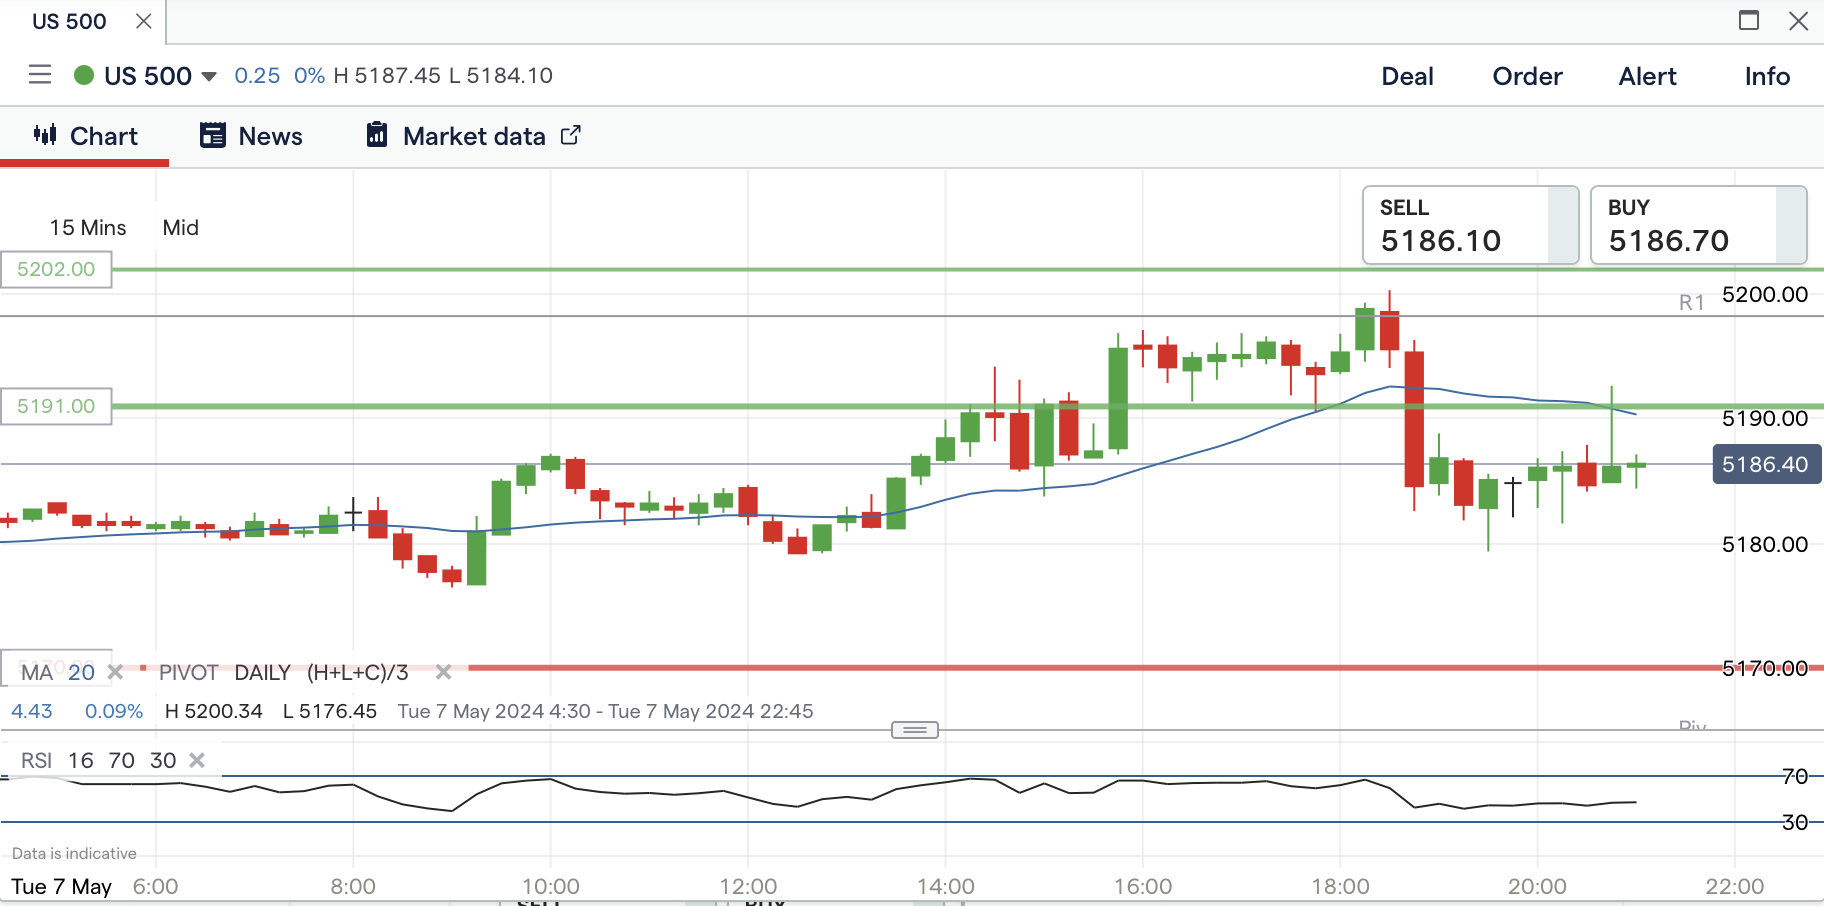The image size is (1824, 906).
Task: Change the 15 Mins timeframe
Action: click(x=88, y=228)
